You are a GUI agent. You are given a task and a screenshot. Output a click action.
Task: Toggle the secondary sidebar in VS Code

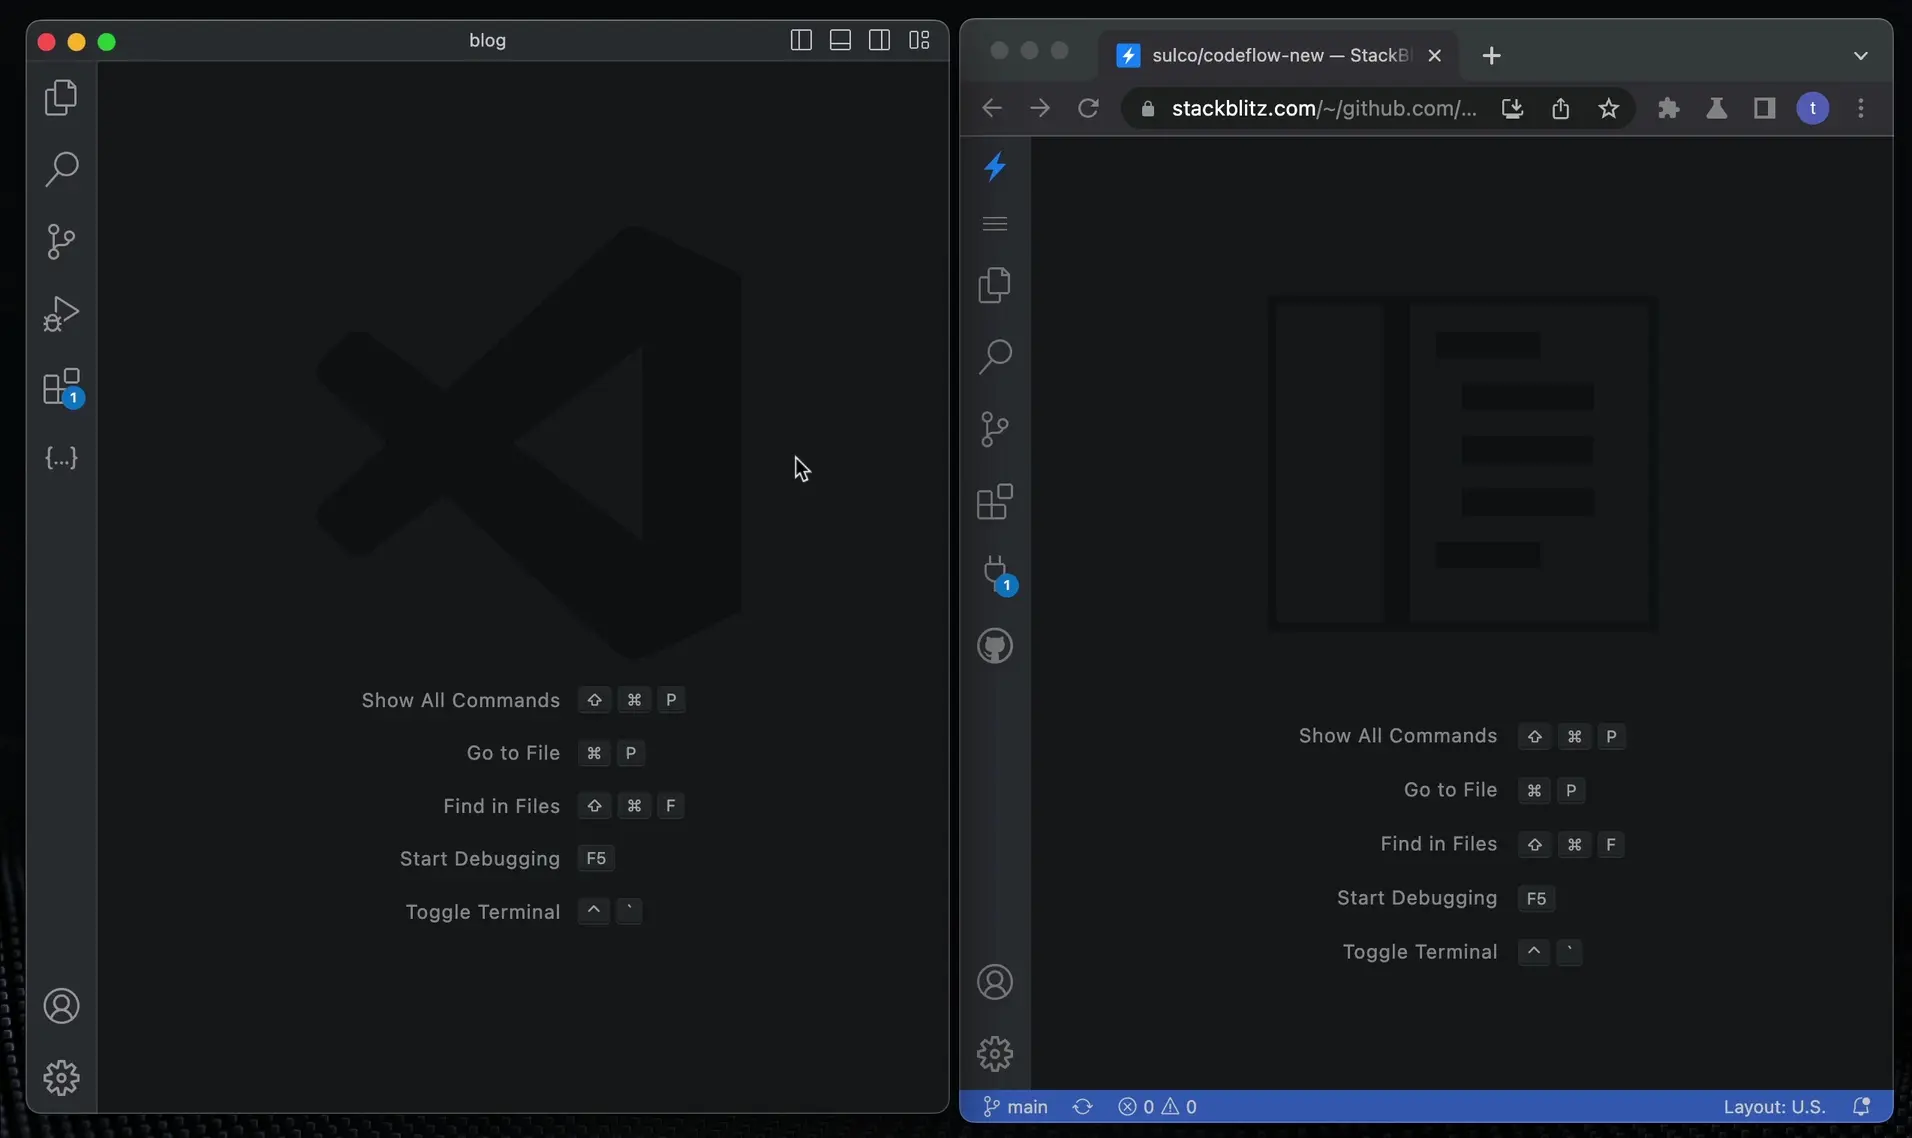coord(880,41)
